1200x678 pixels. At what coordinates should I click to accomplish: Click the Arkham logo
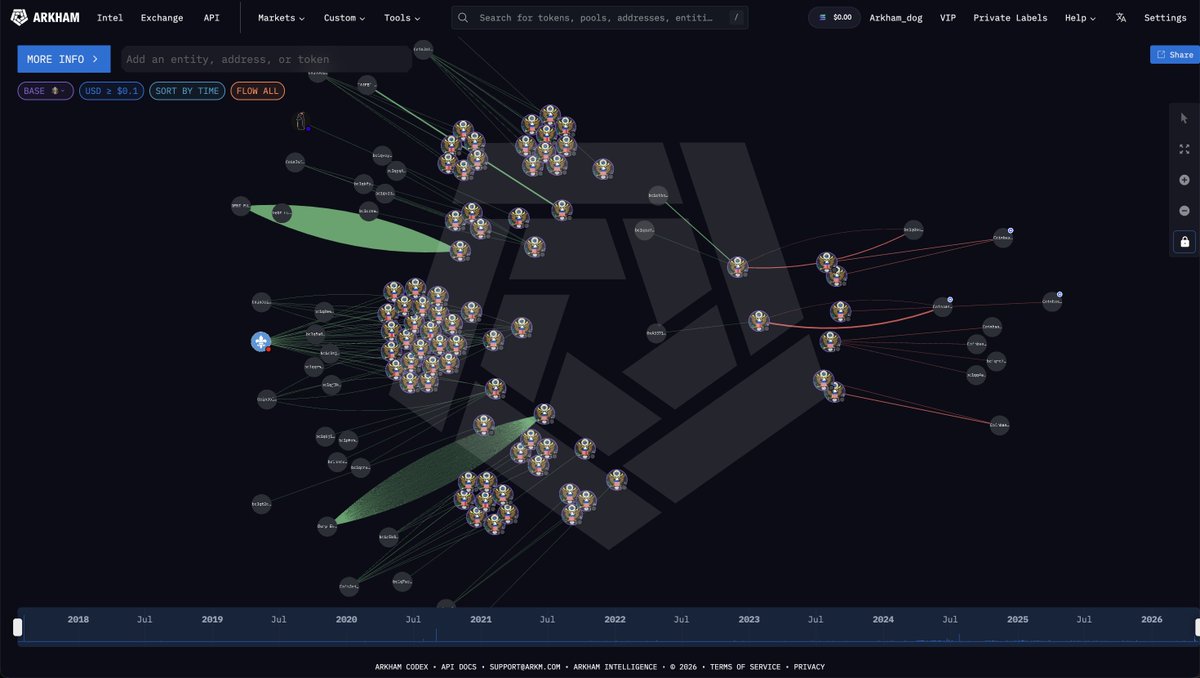(x=45, y=18)
